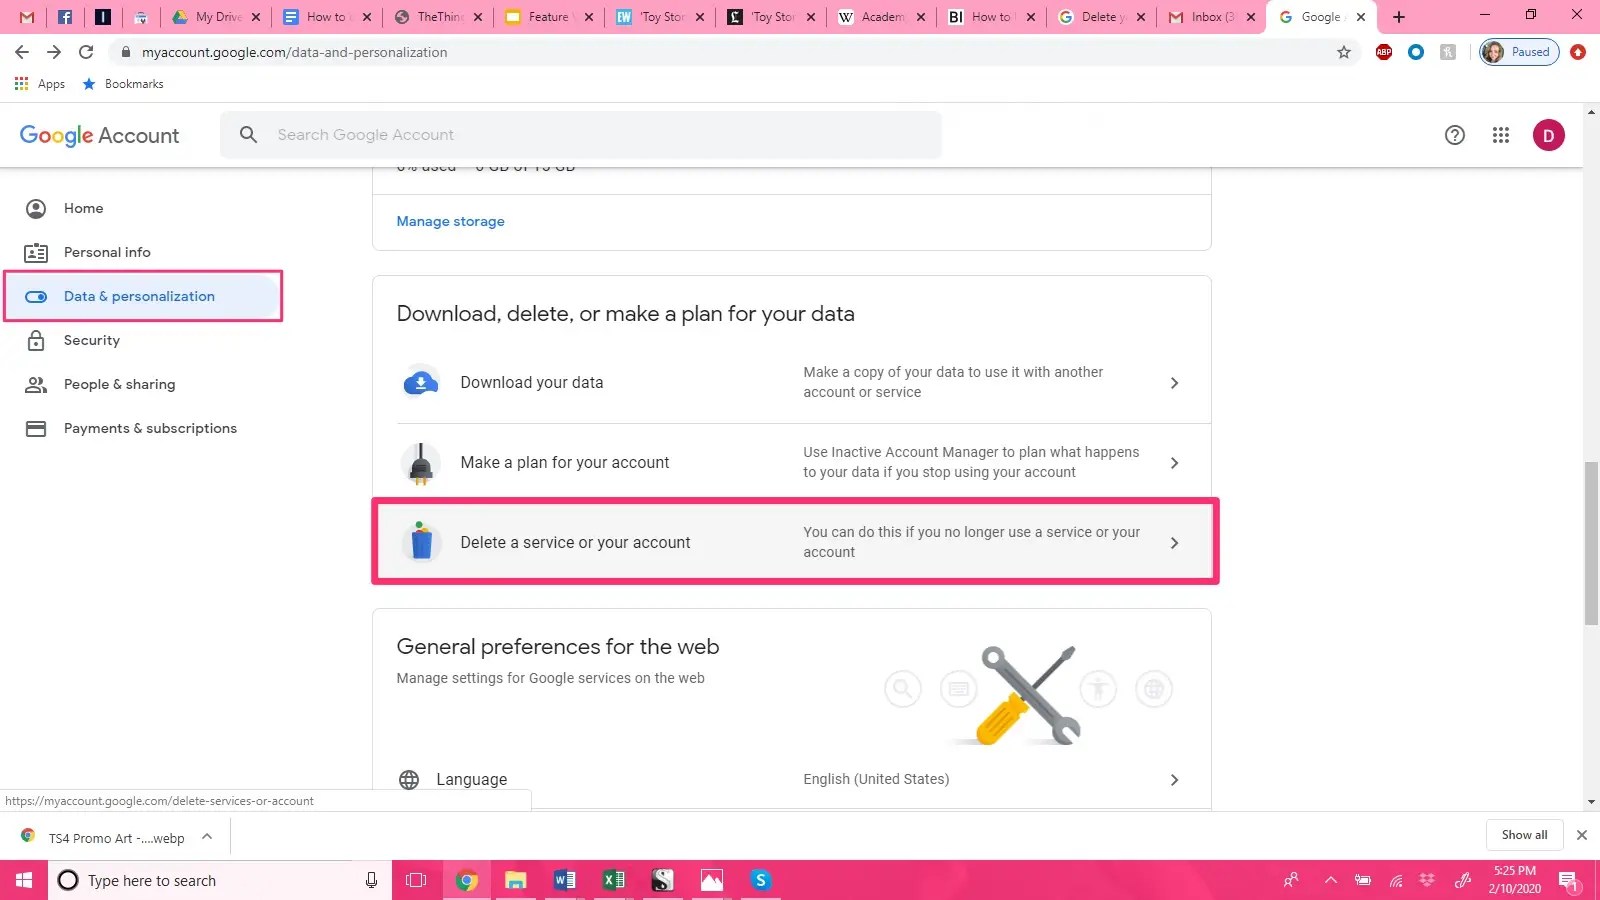Launch Word from the taskbar
Viewport: 1600px width, 900px height.
click(x=564, y=880)
